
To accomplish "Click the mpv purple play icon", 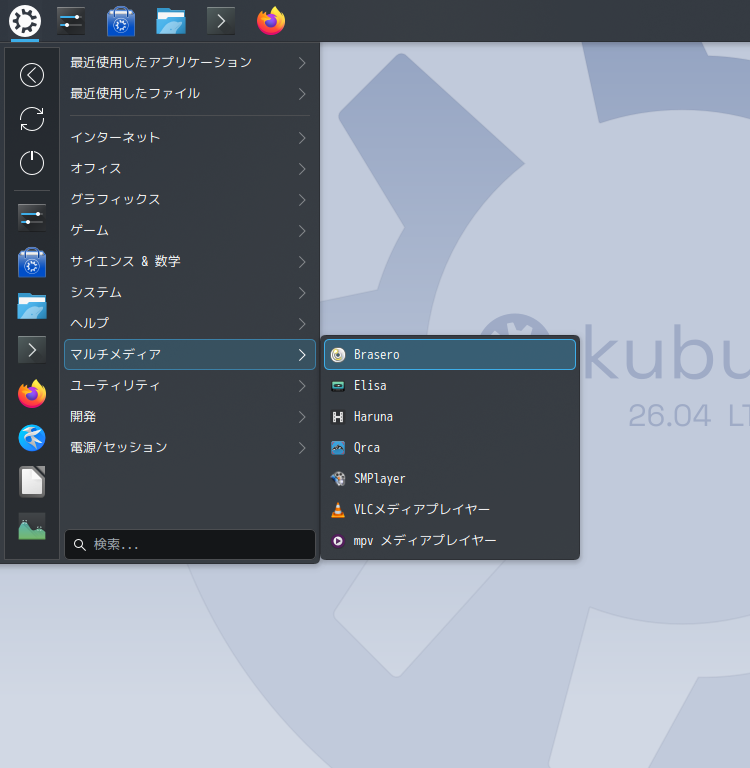I will (x=338, y=541).
